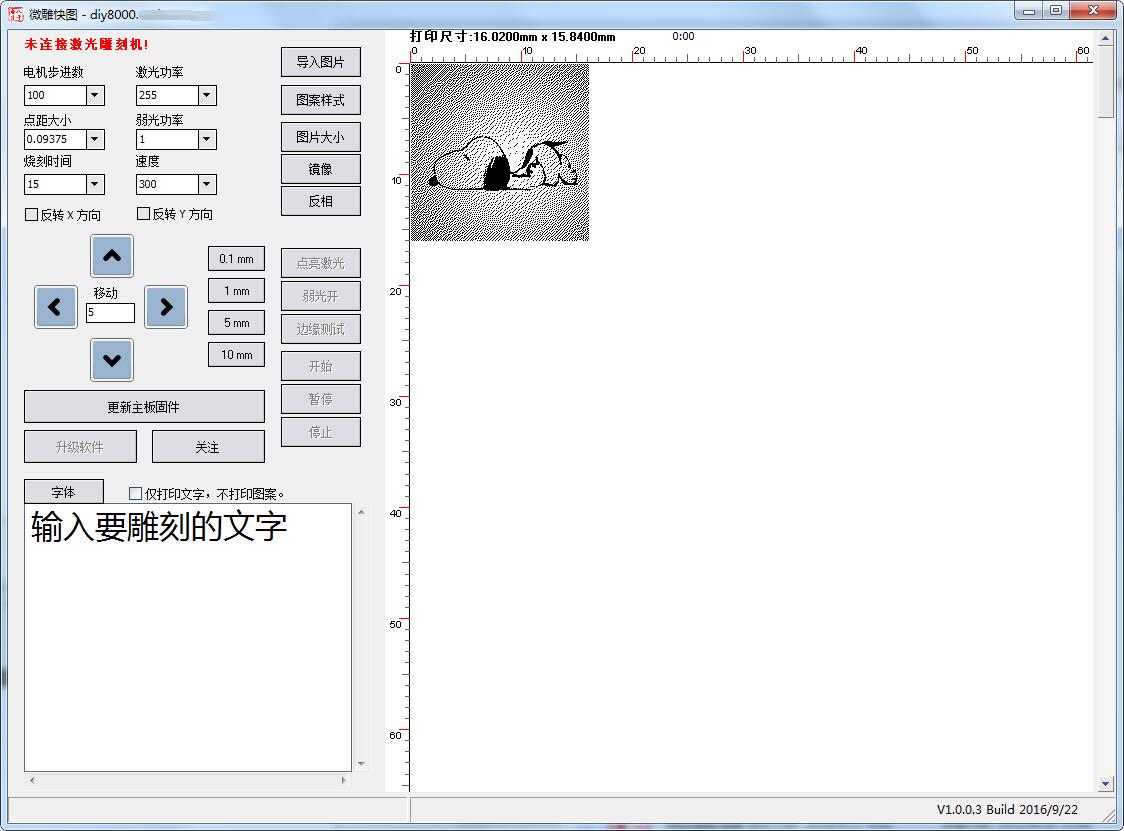The width and height of the screenshot is (1124, 831).
Task: Click the app icon in title bar
Action: (x=15, y=14)
